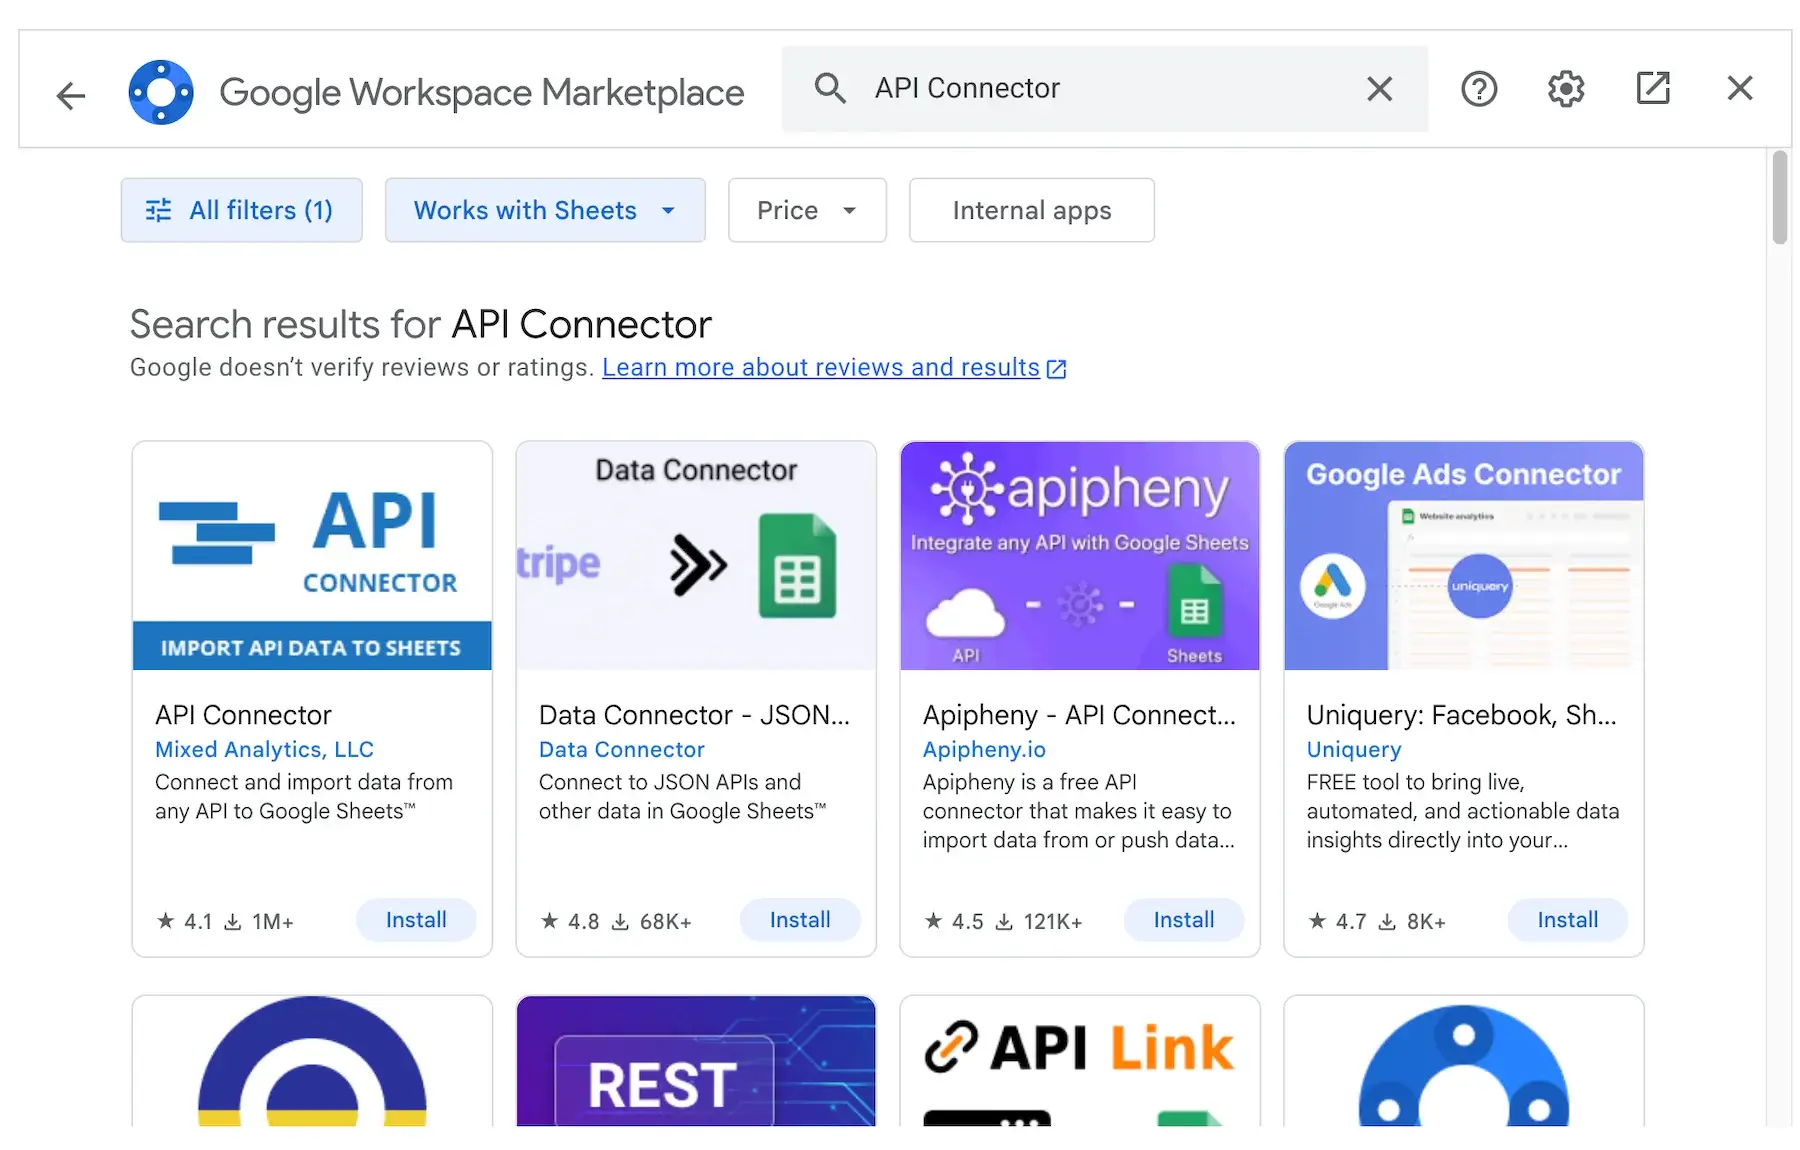Click the Google Workspace Marketplace logo
This screenshot has height=1150, width=1800.
pos(161,92)
